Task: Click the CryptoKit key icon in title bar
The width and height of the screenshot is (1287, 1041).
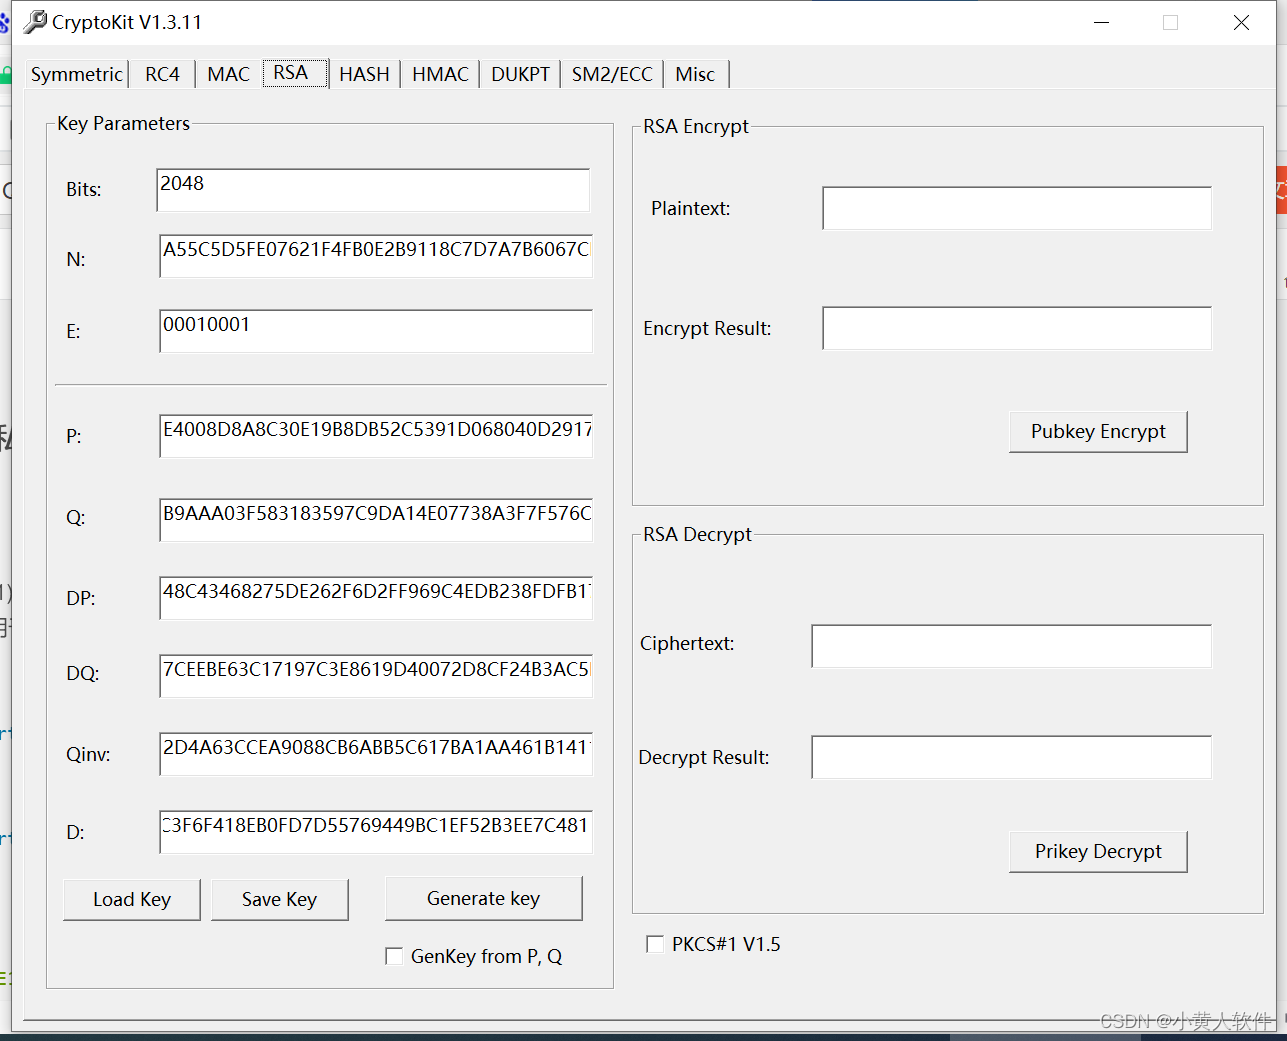Action: tap(35, 21)
